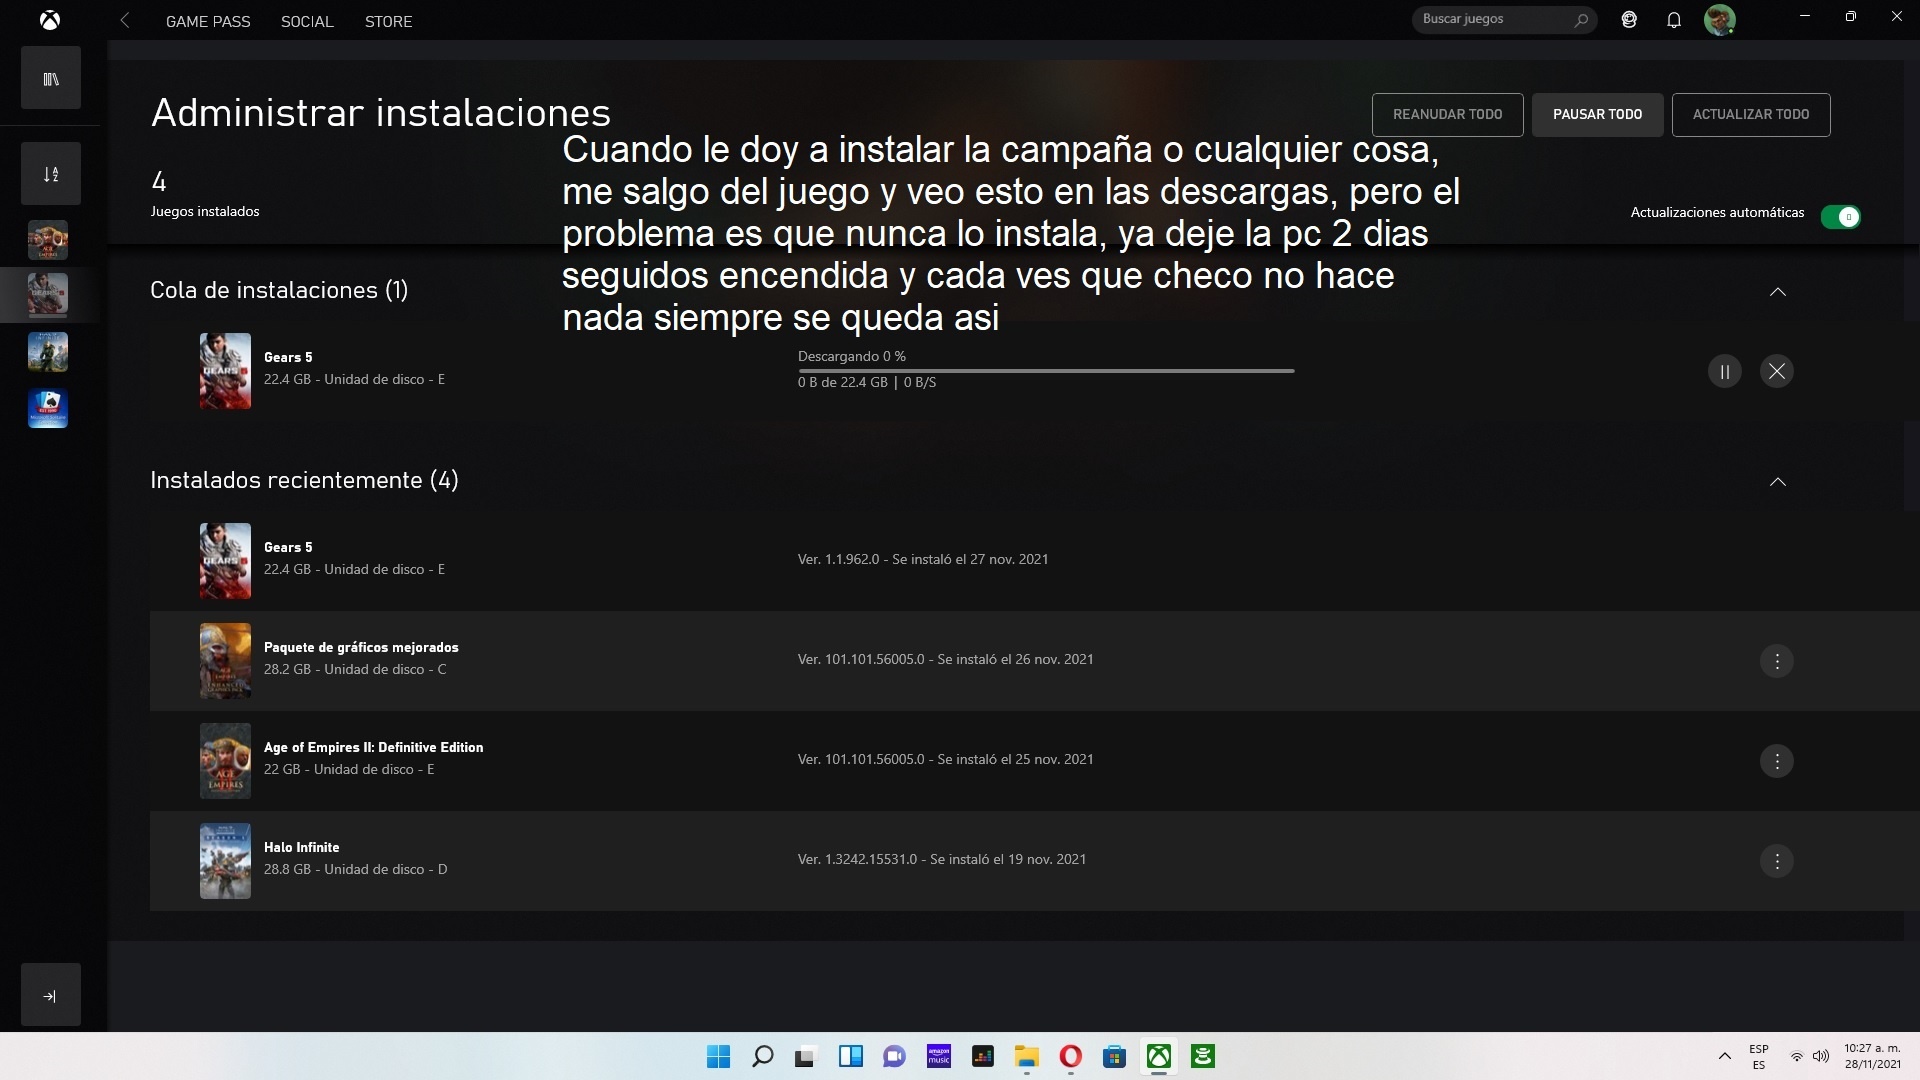Open Gears 5 sidebar game thumbnail
Viewport: 1920px width, 1080px height.
(x=48, y=296)
